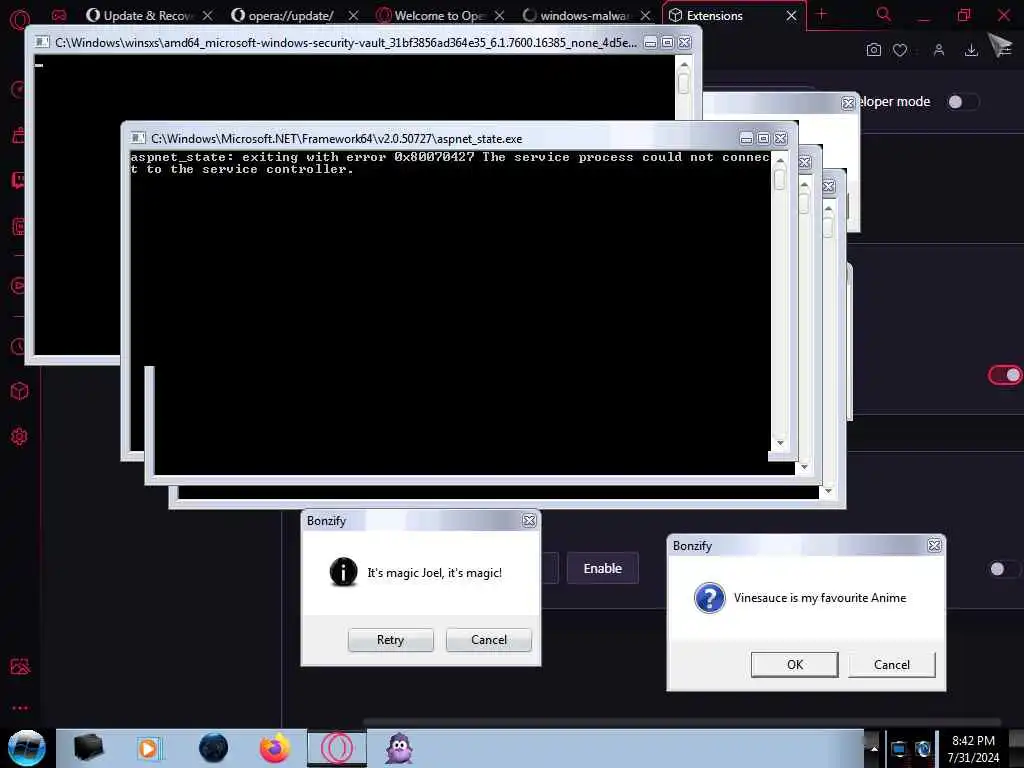Click the info icon in Bonzify dialog
1024x768 pixels.
(344, 572)
